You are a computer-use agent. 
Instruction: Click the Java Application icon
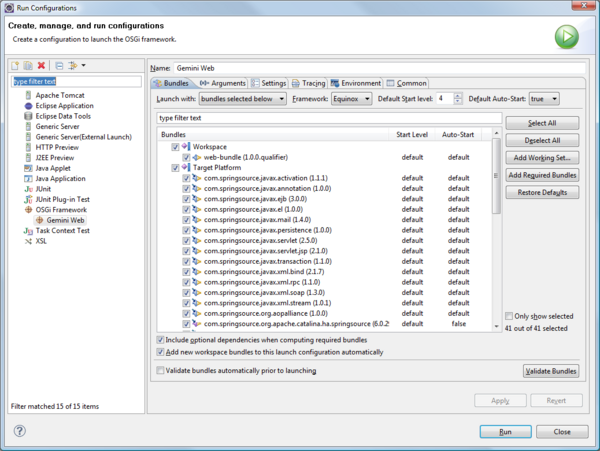coord(28,179)
